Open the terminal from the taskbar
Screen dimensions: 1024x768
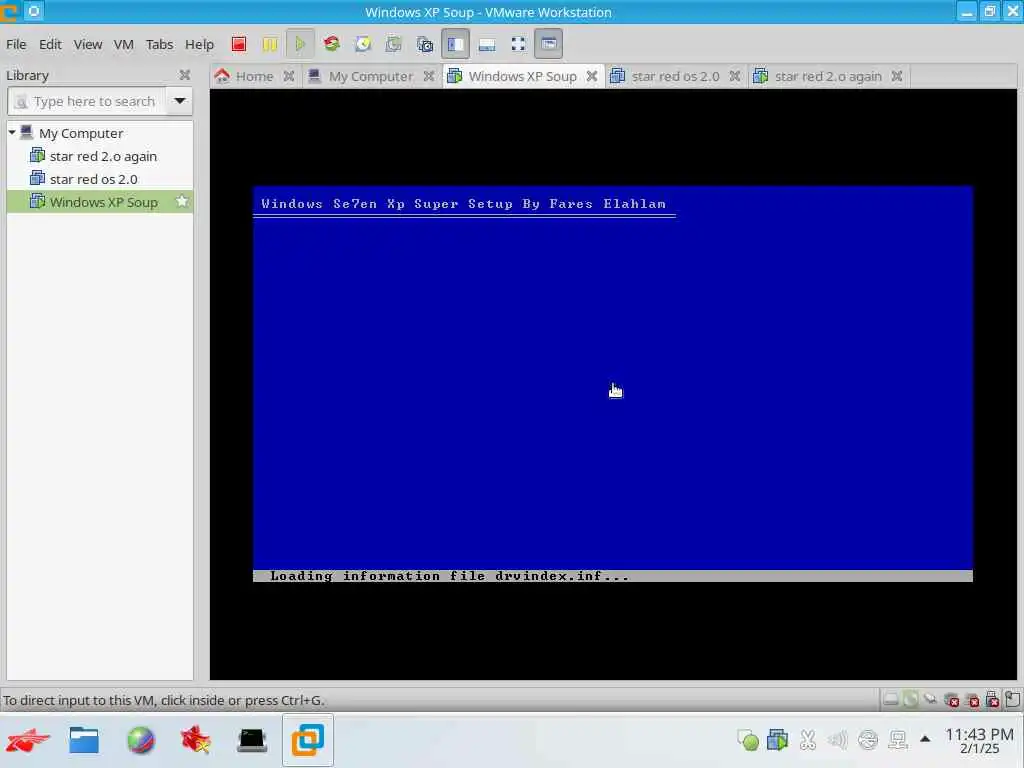click(x=252, y=740)
